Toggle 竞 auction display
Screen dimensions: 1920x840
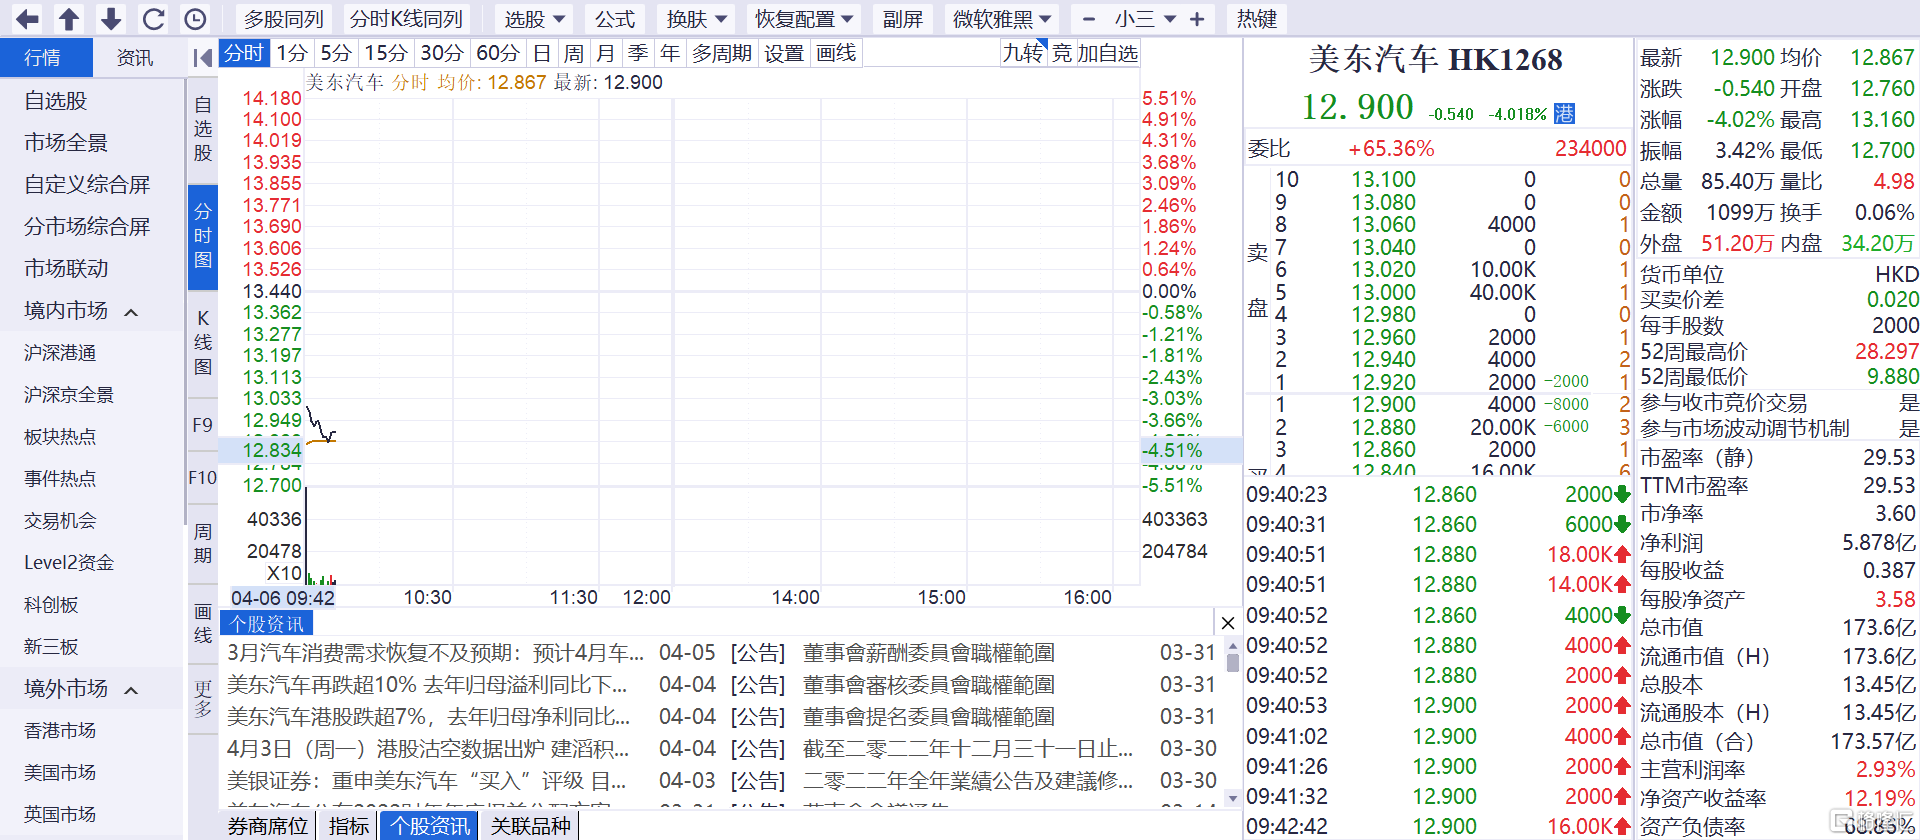1062,53
